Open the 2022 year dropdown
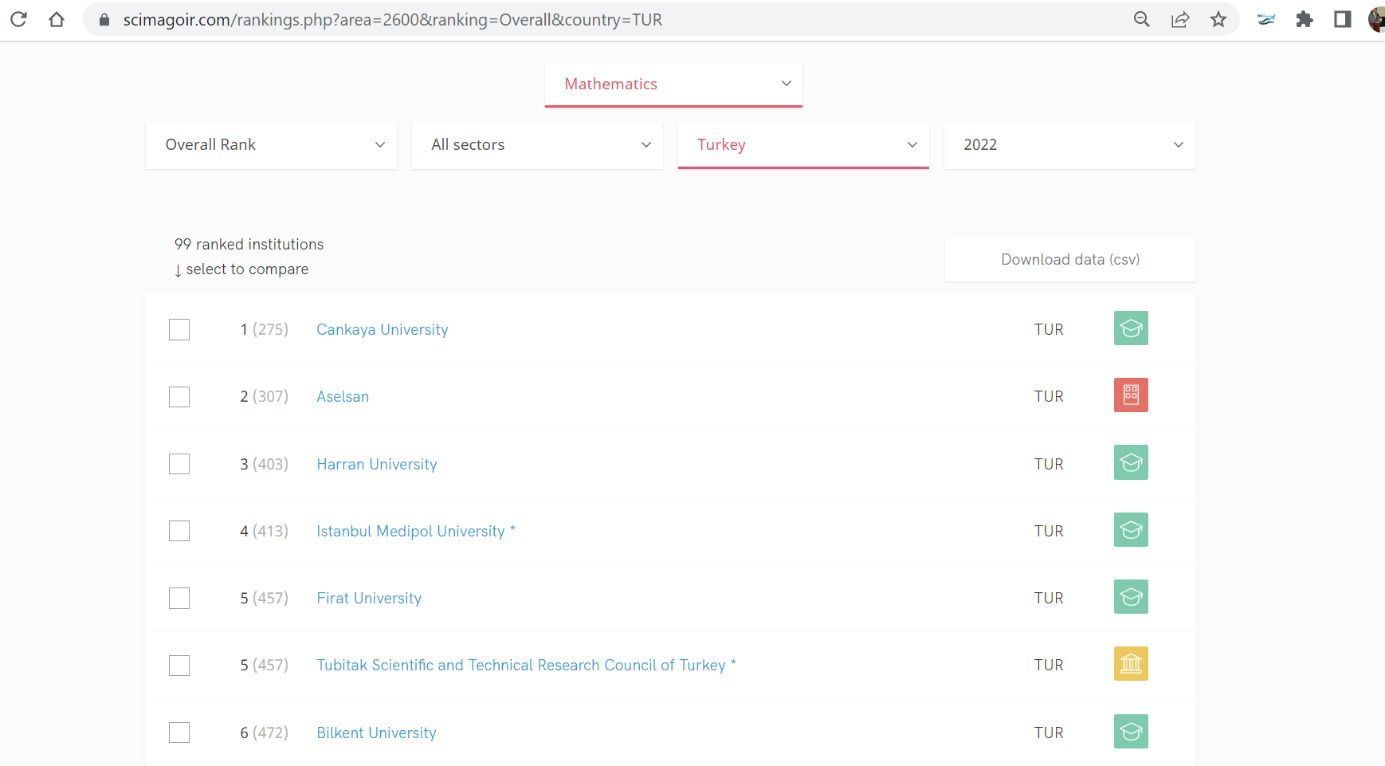The image size is (1385, 766). tap(1069, 145)
